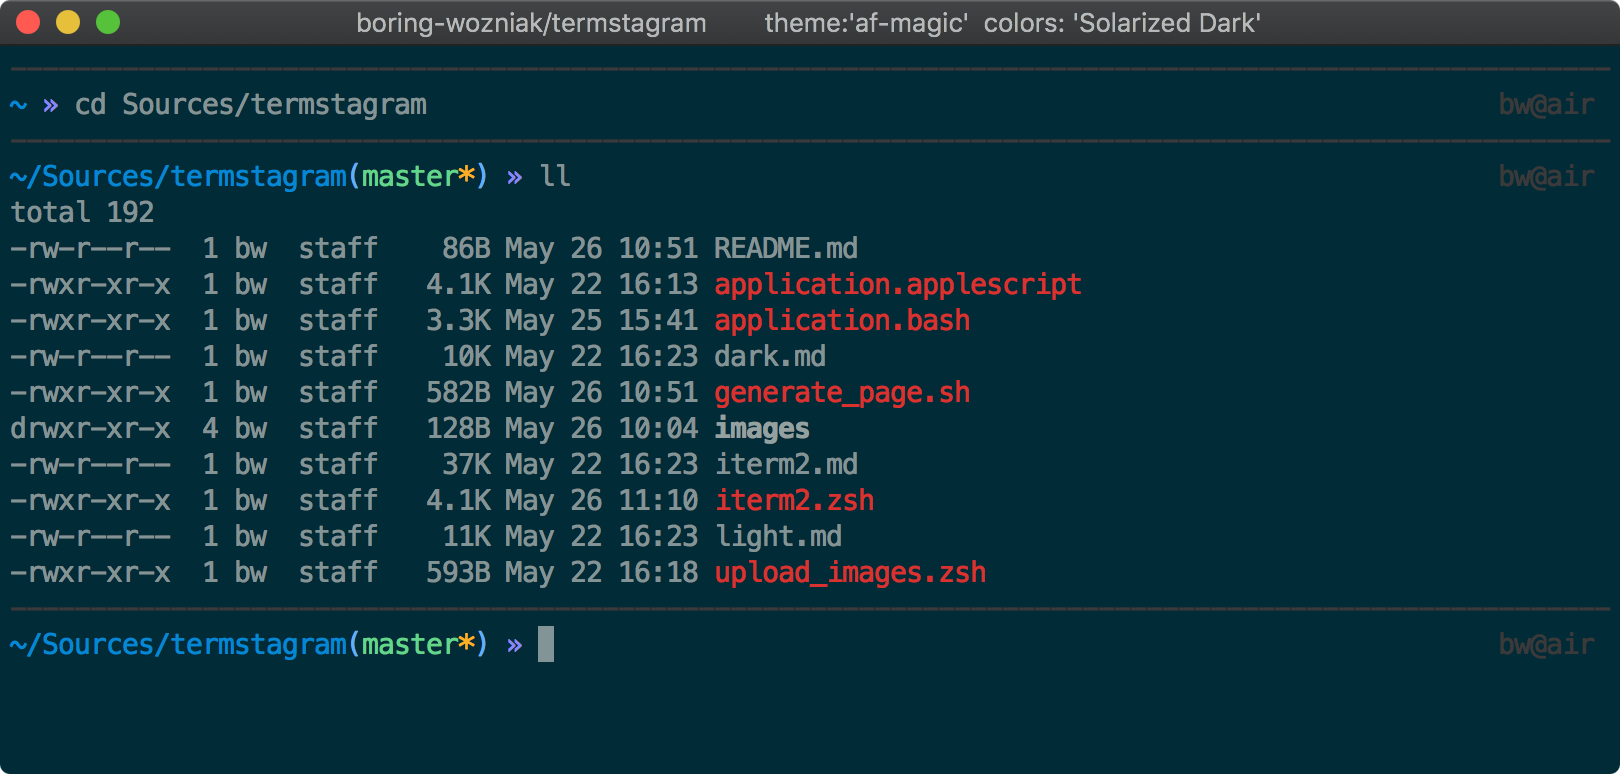Click the light.md file name
This screenshot has width=1620, height=774.
(x=778, y=536)
